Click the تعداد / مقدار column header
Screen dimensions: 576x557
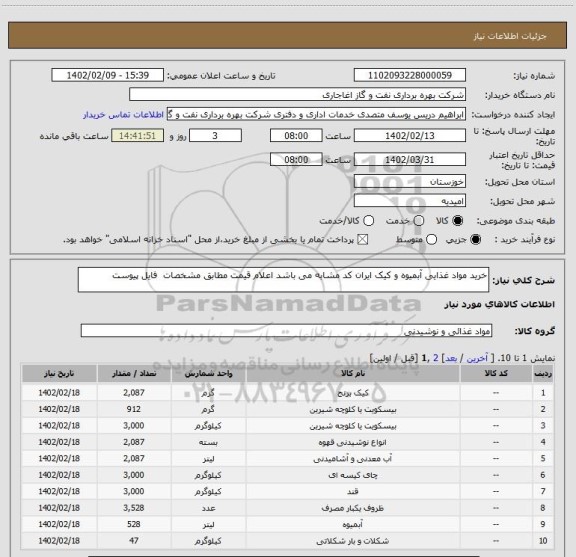coord(134,373)
